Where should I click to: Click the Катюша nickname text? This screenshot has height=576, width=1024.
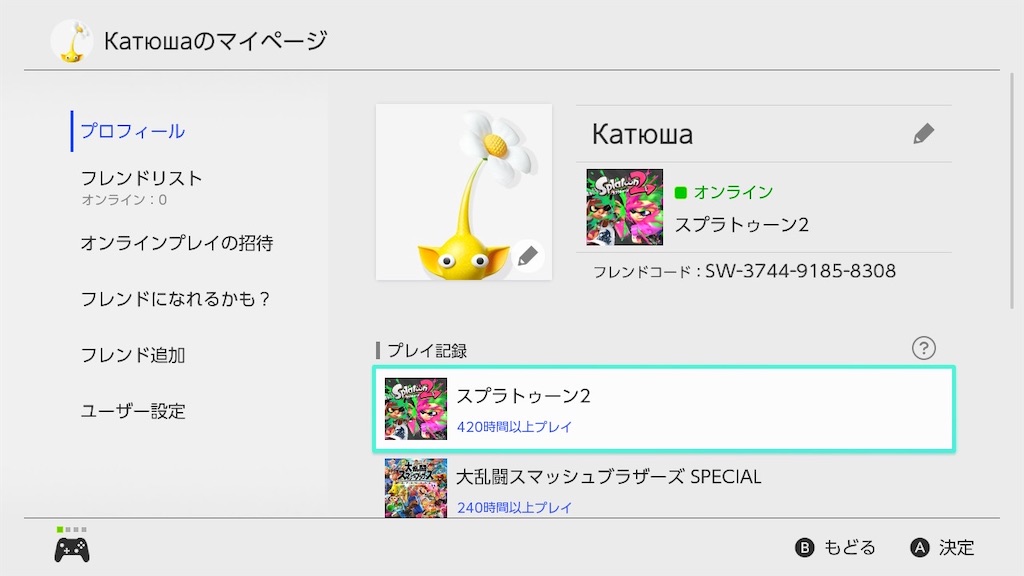[x=642, y=135]
